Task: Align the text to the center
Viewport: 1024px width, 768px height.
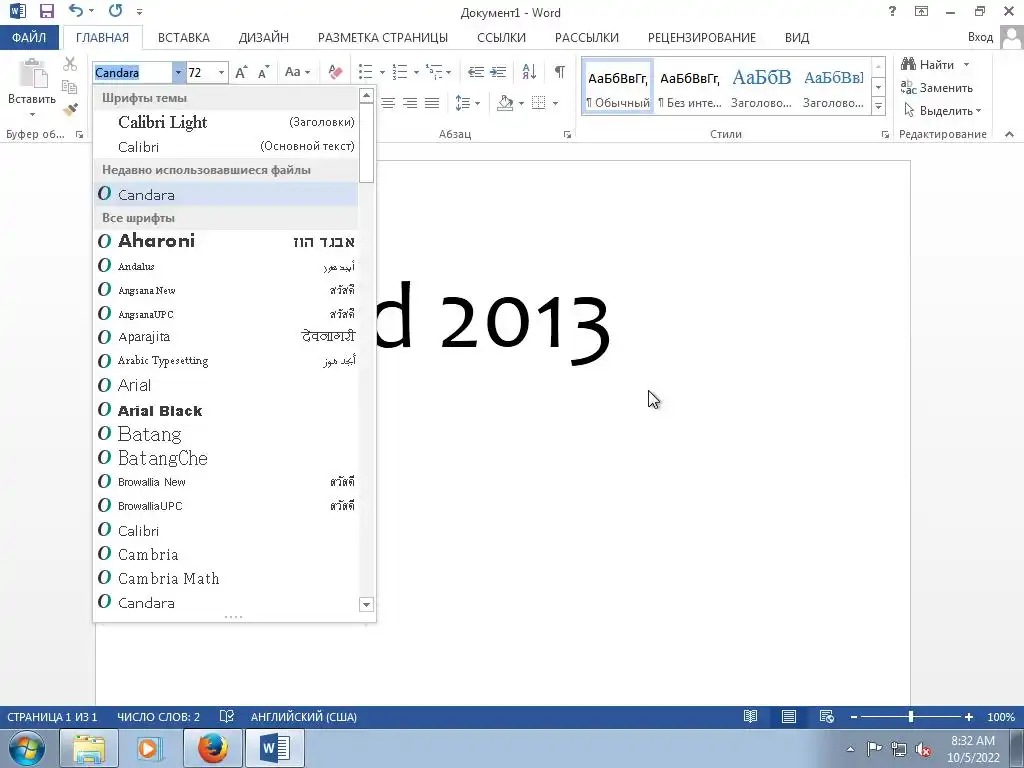Action: (388, 103)
